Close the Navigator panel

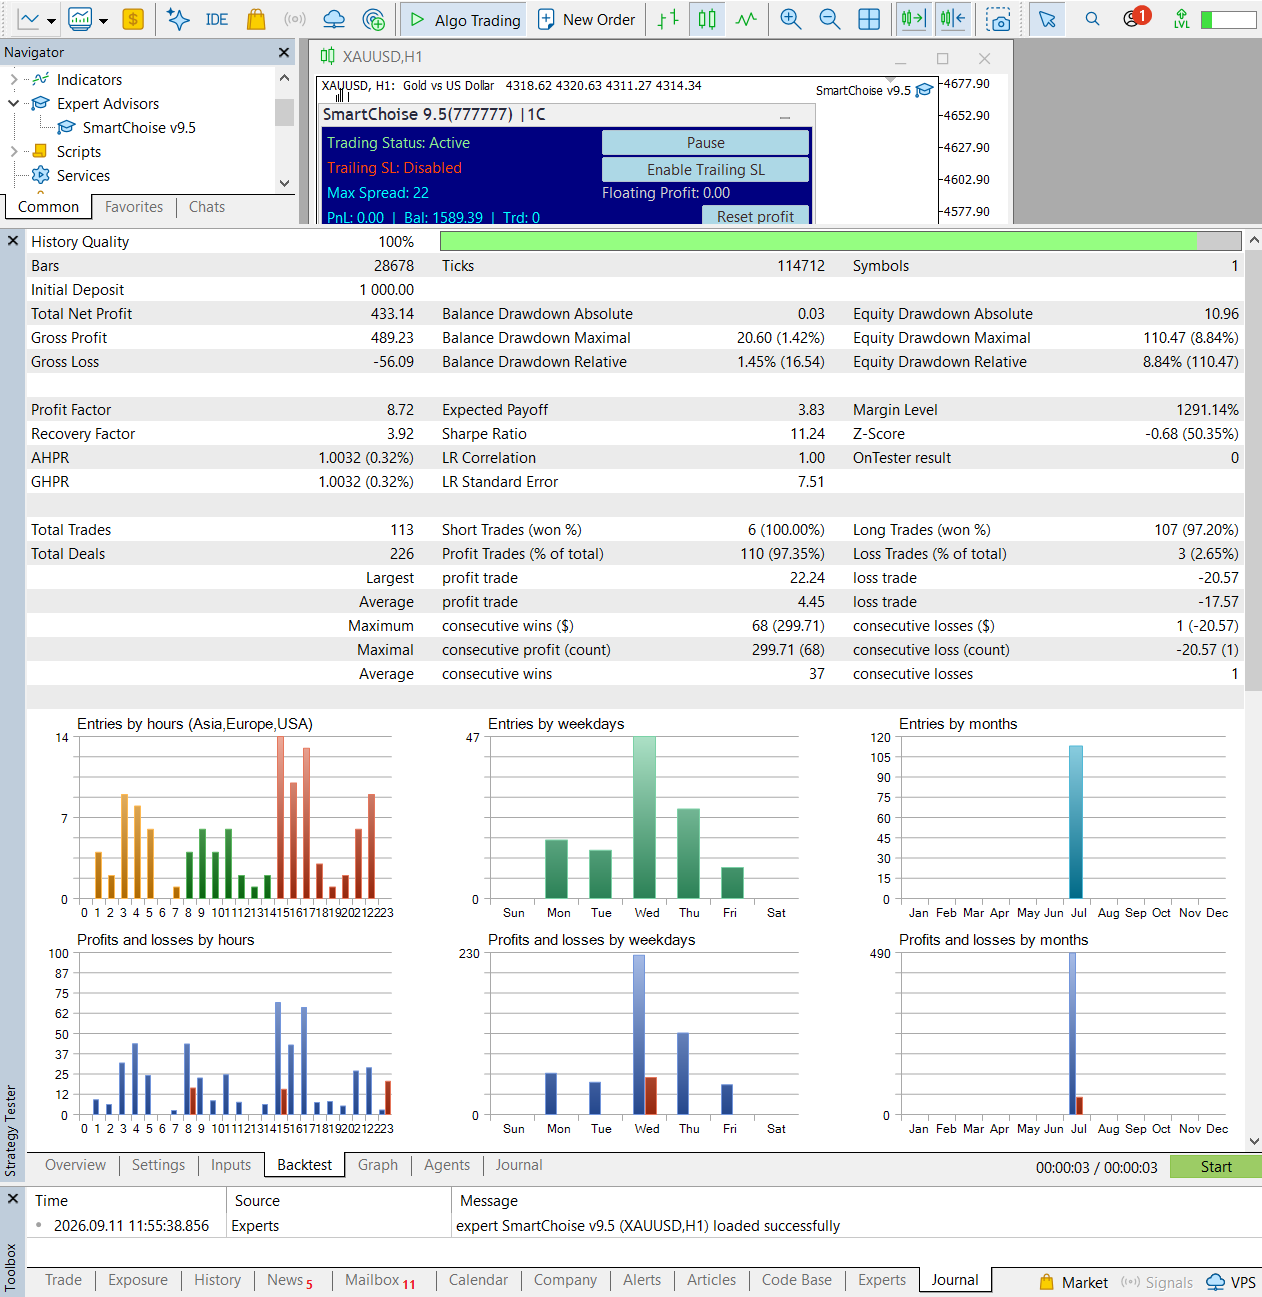click(284, 52)
